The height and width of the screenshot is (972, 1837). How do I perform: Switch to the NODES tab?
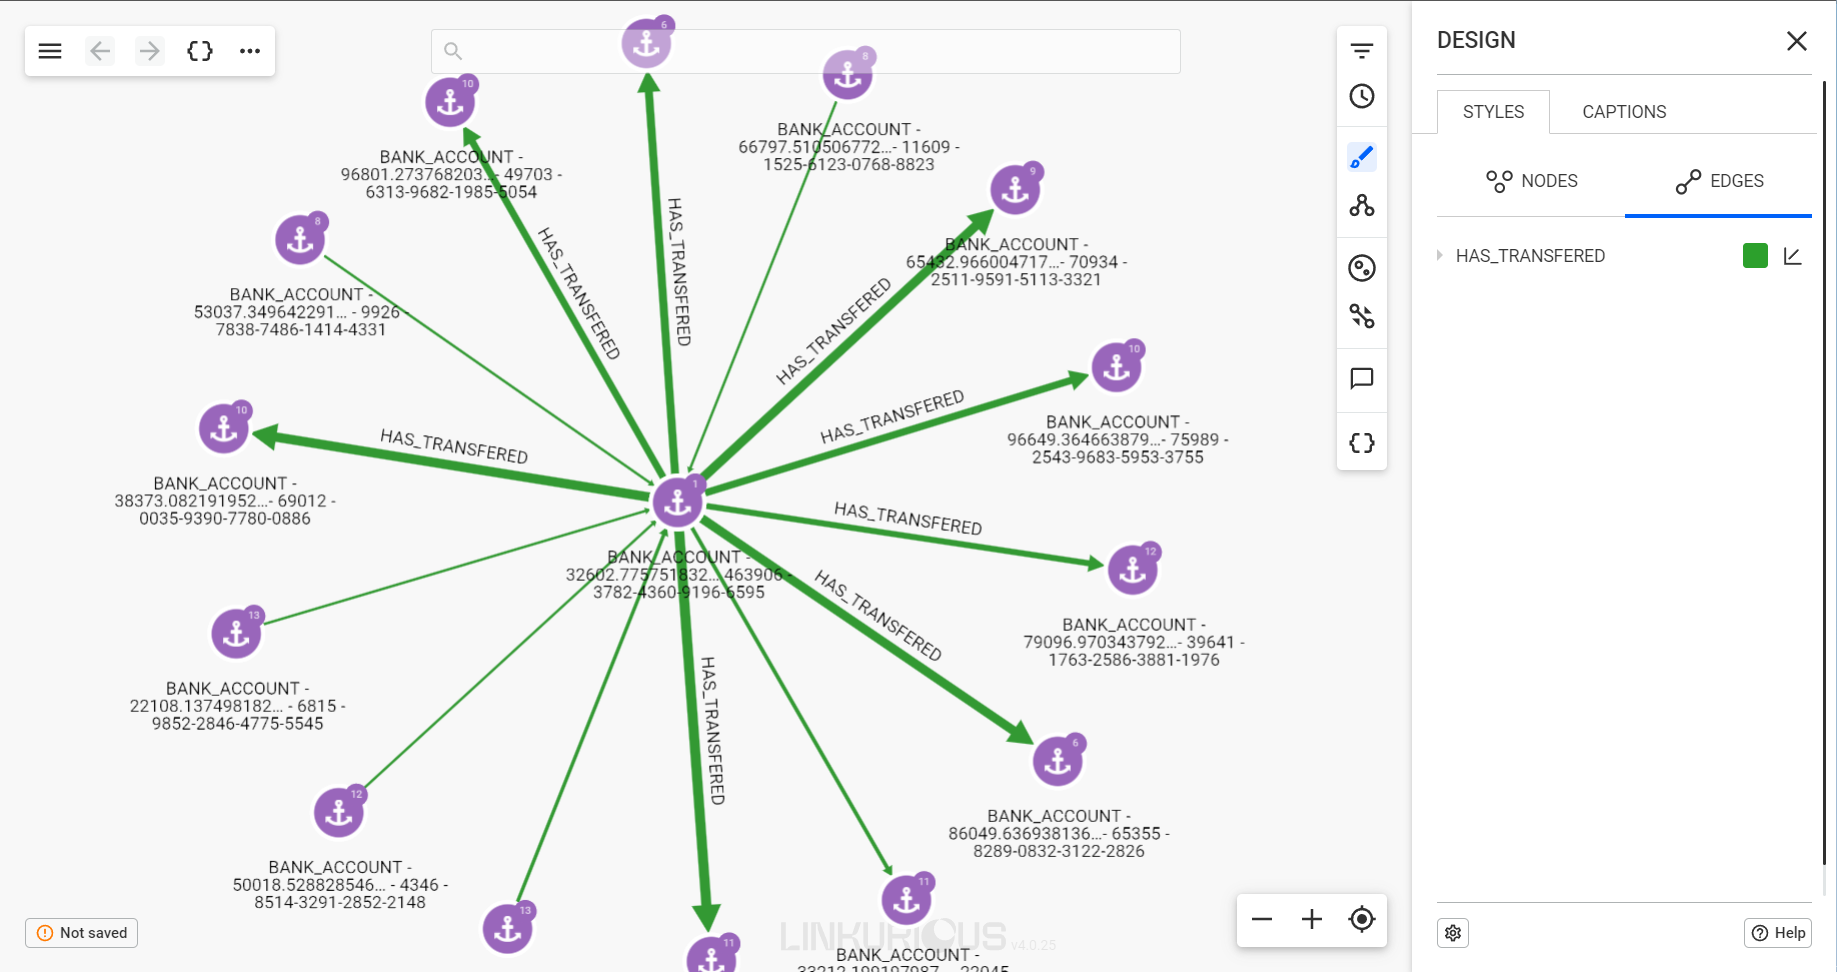1531,181
